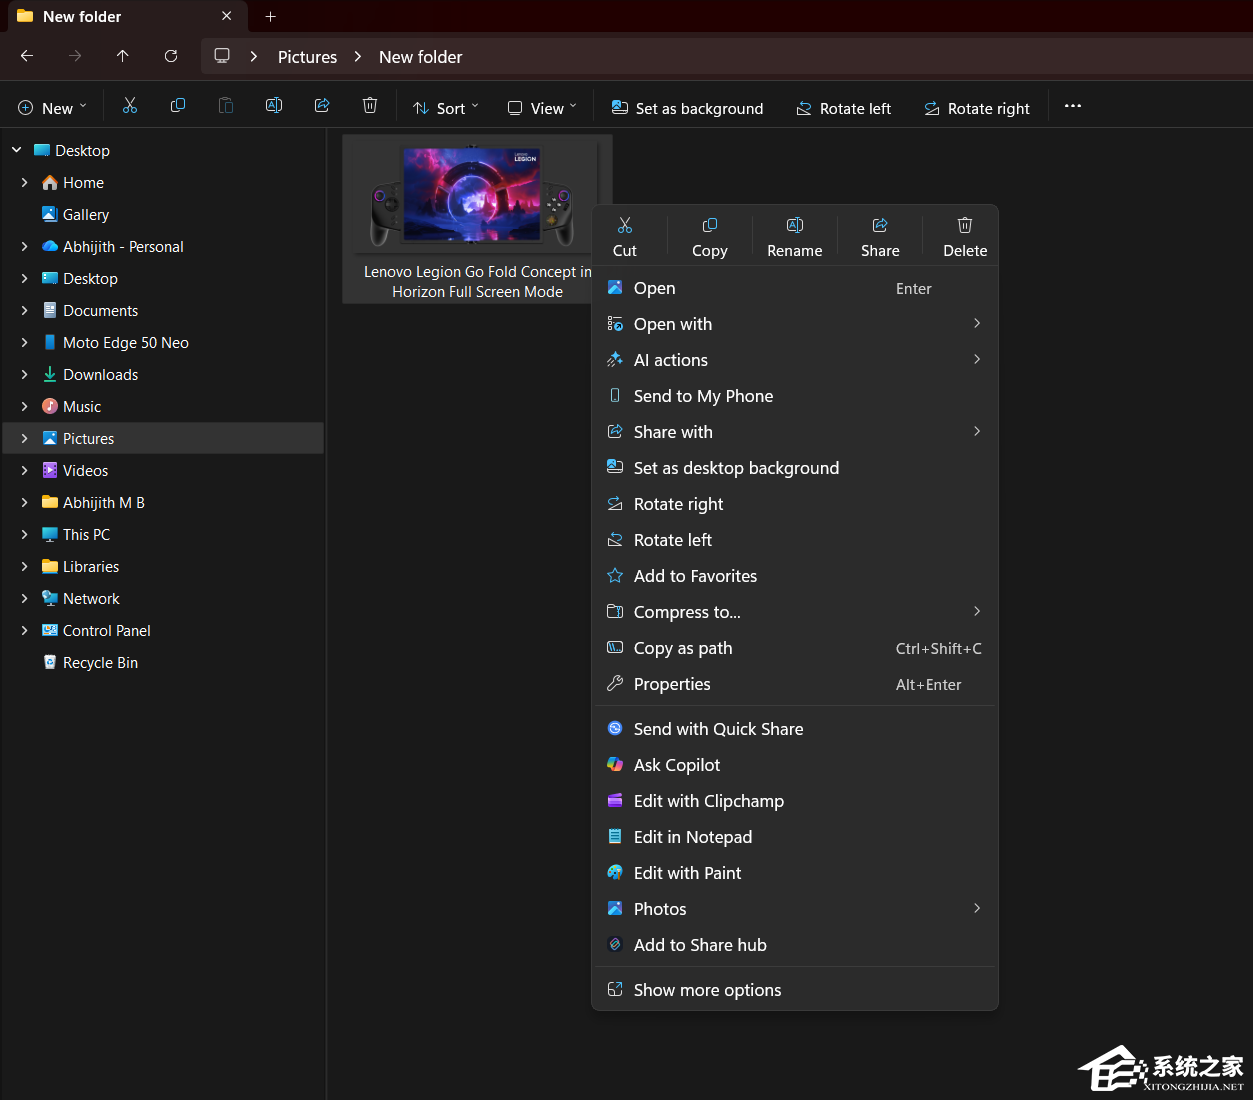Expand the Network tree node chevron

point(25,598)
